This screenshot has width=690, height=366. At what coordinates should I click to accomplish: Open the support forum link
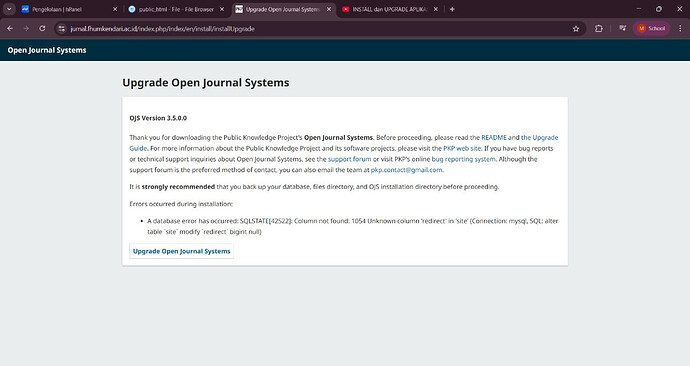tap(349, 159)
